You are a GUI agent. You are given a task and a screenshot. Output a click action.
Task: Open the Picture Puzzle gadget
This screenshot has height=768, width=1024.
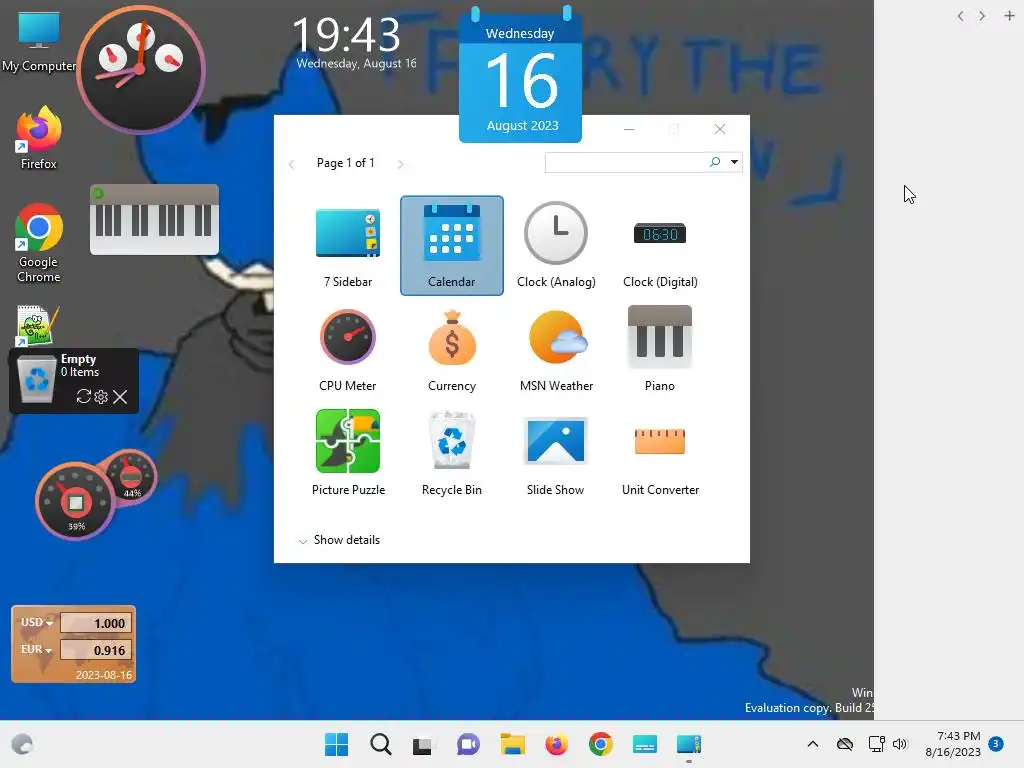(347, 454)
